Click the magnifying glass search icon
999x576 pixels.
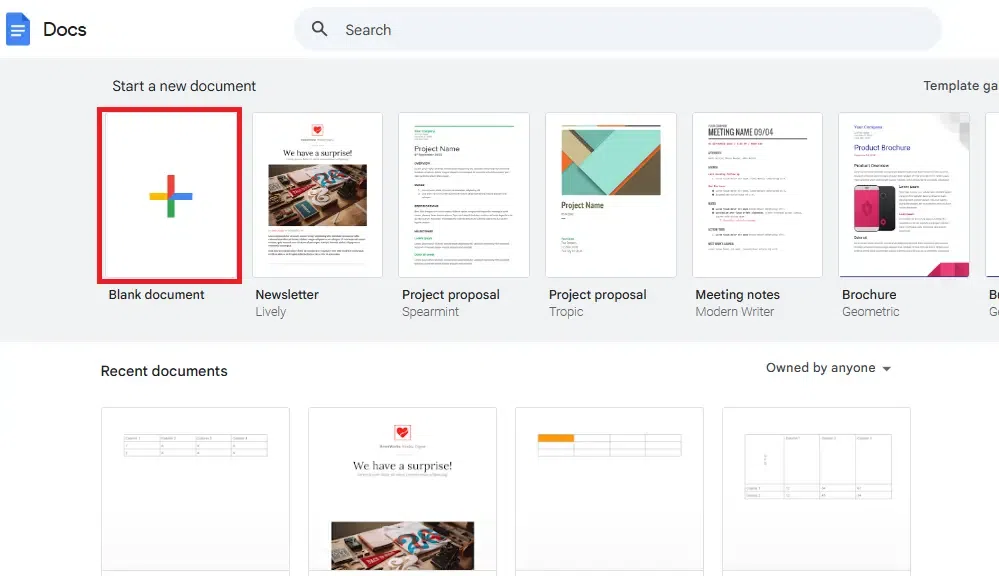click(319, 29)
